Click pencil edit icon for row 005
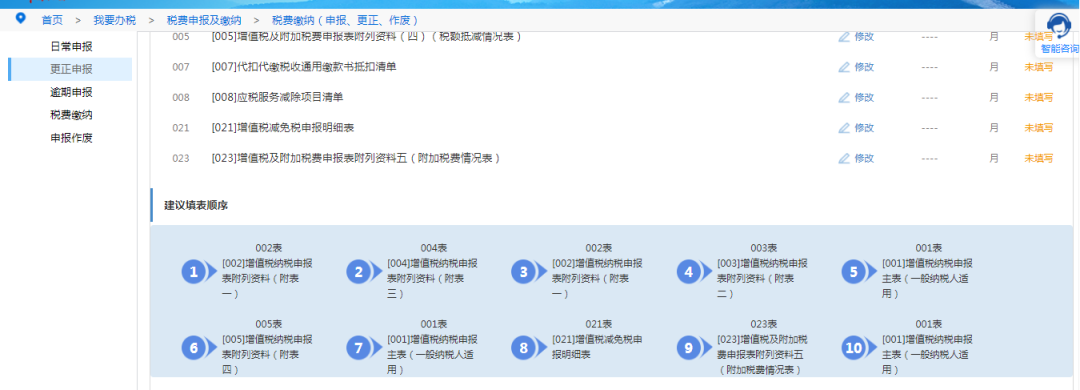Image resolution: width=1080 pixels, height=390 pixels. pyautogui.click(x=844, y=37)
